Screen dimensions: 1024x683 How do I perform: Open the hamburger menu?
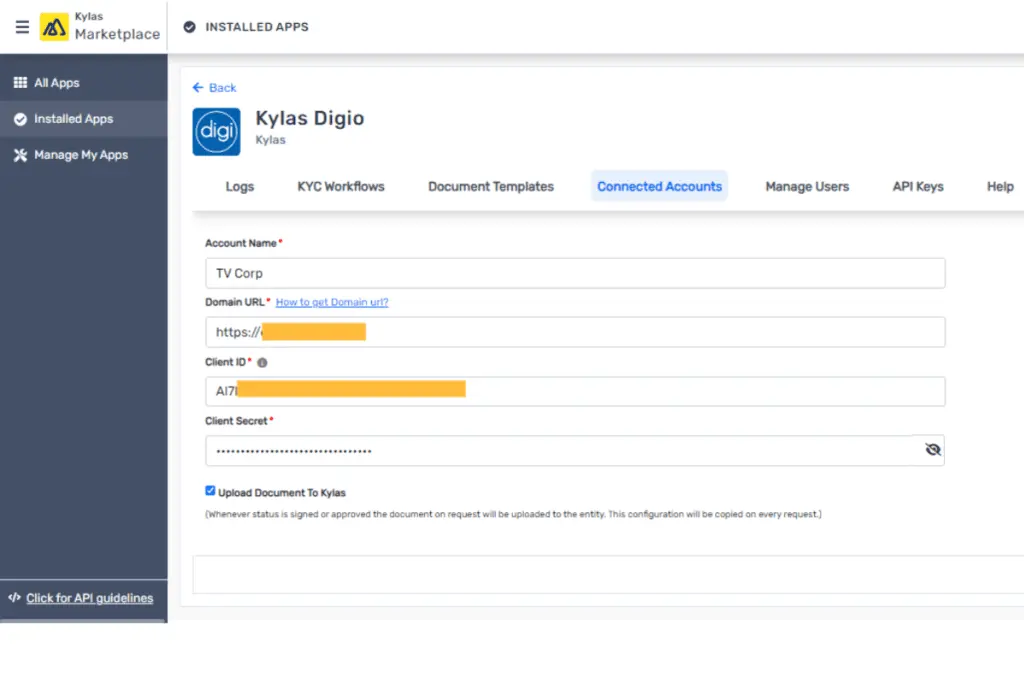pyautogui.click(x=22, y=27)
